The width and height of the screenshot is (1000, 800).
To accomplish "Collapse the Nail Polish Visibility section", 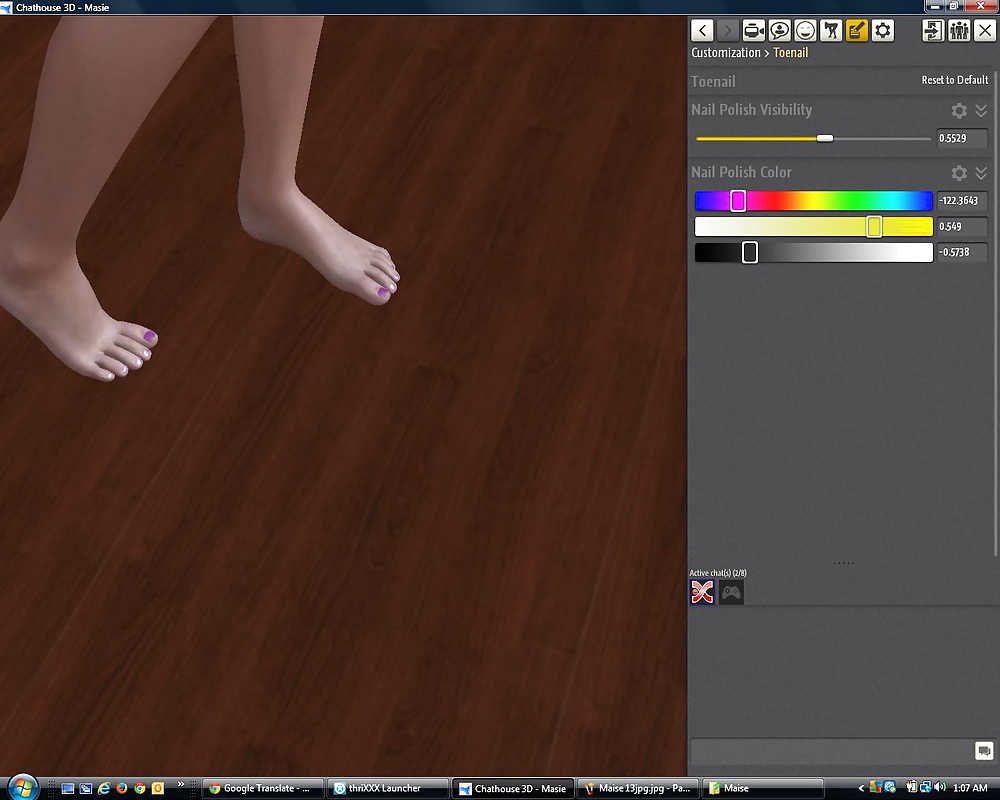I will coord(981,111).
